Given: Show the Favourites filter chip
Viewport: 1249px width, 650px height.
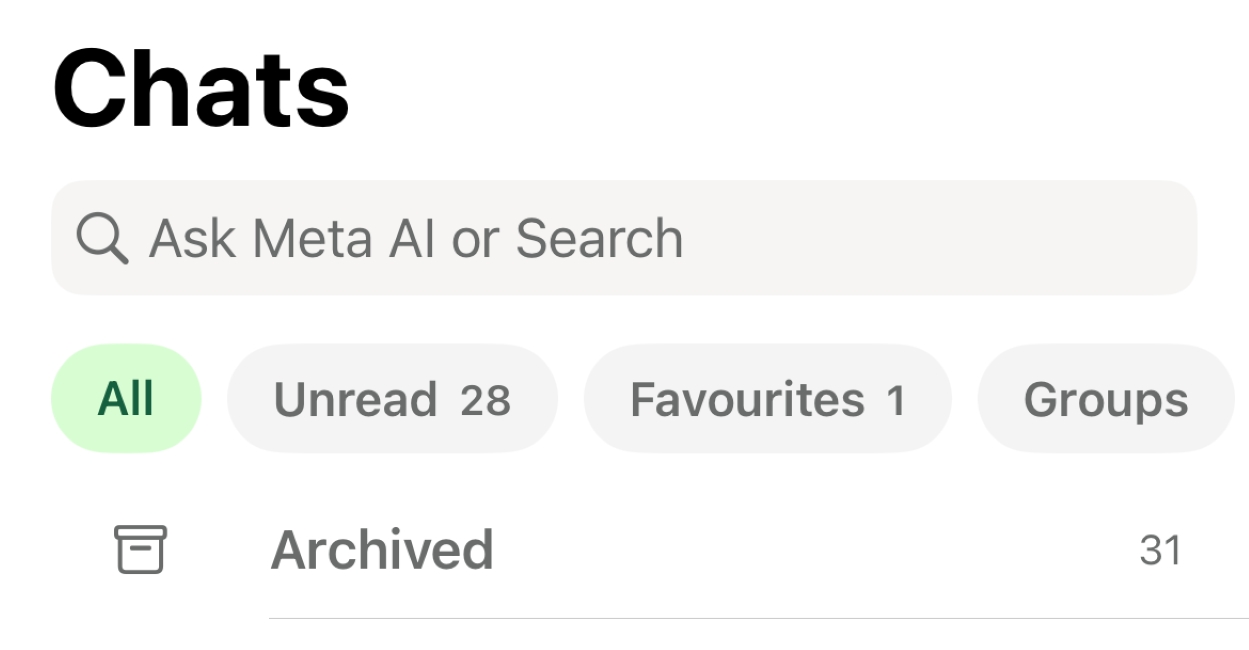Looking at the screenshot, I should click(767, 399).
